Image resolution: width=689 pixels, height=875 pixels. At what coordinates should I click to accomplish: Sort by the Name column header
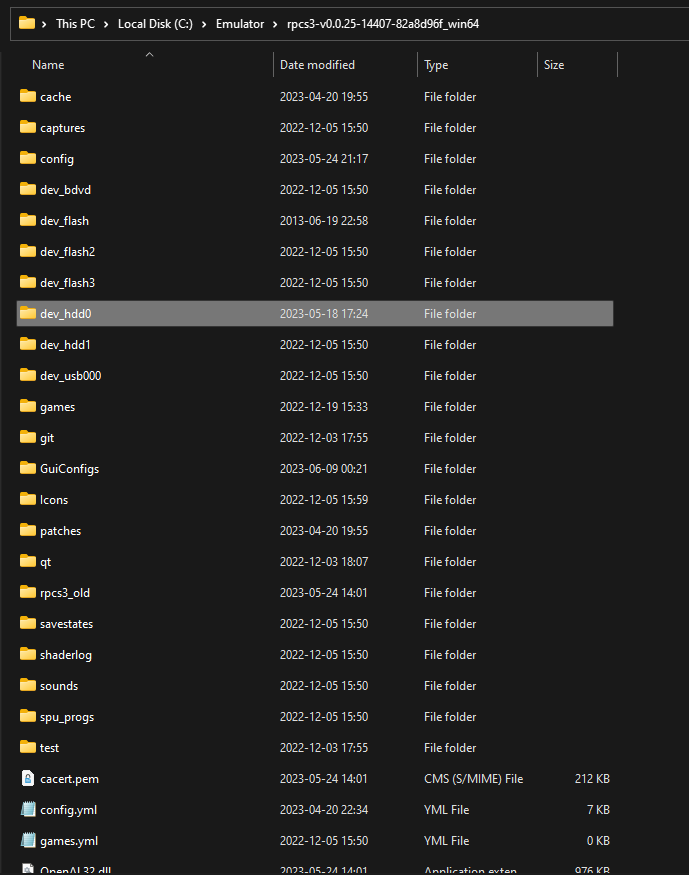click(48, 65)
